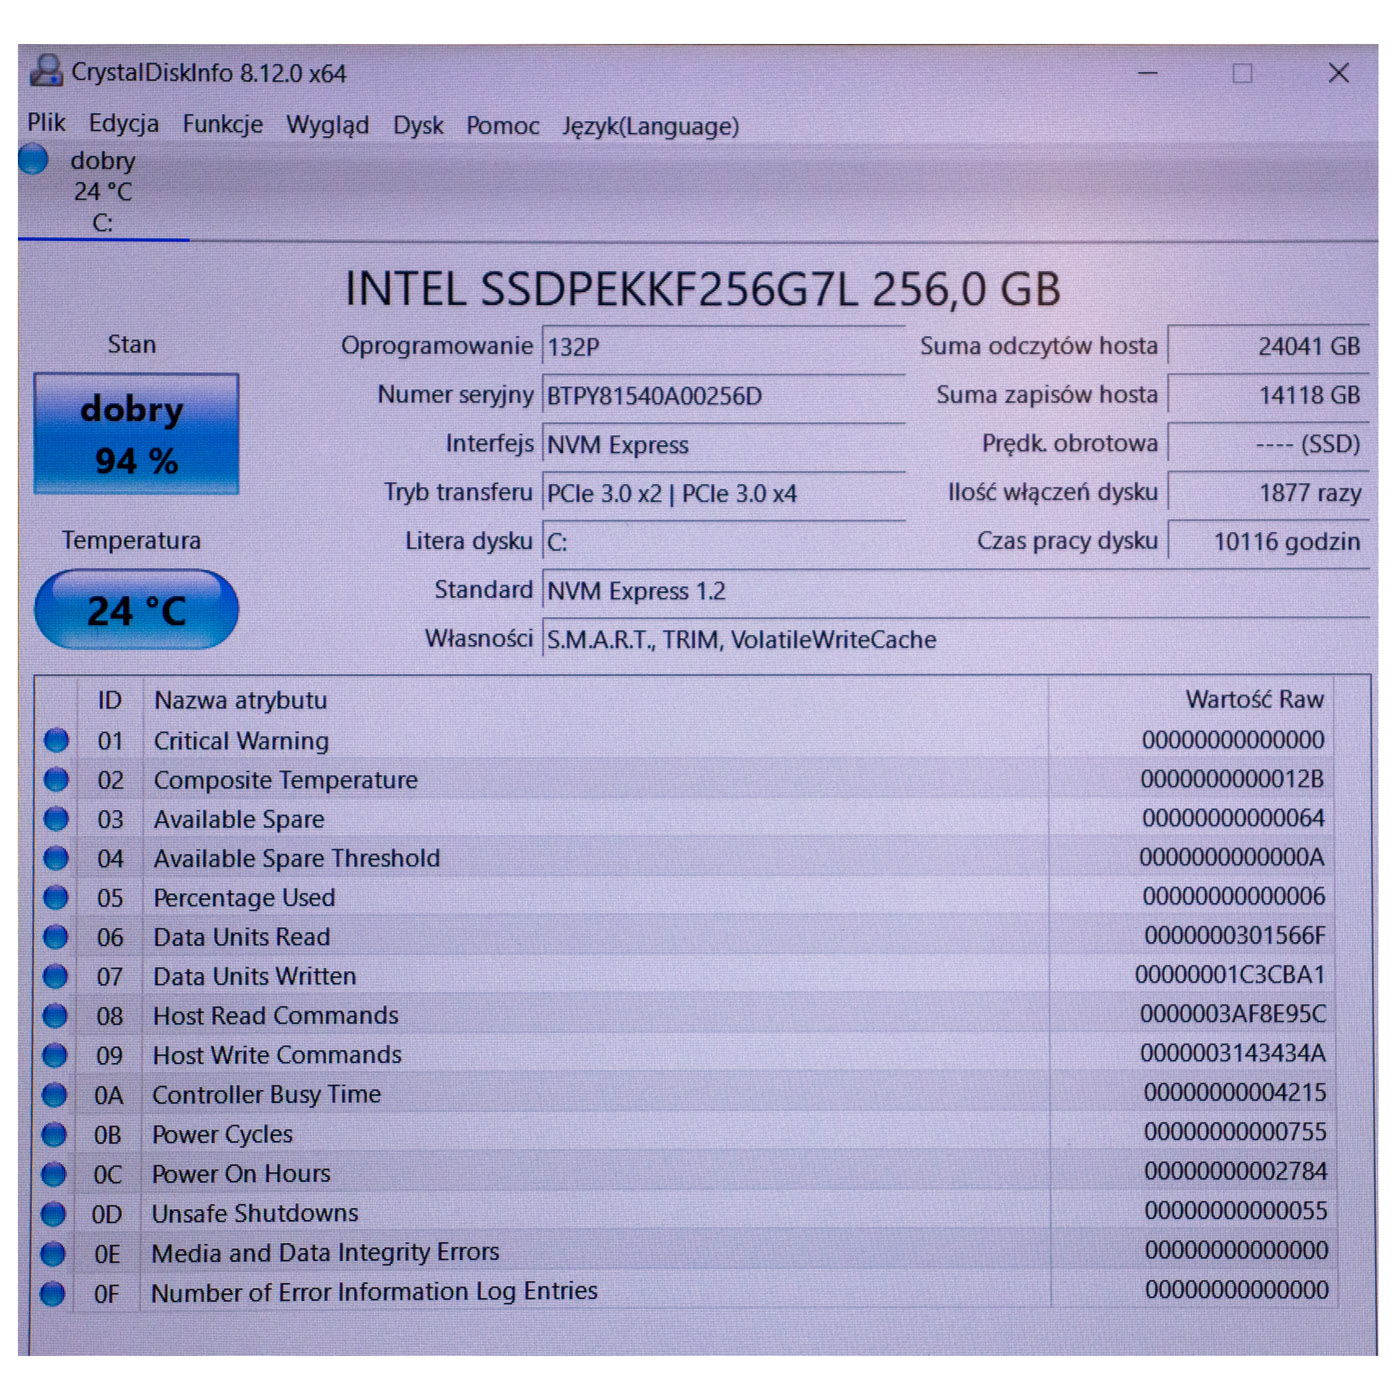Image resolution: width=1400 pixels, height=1400 pixels.
Task: Select the 'Data Units Written' attribute name
Action: pos(254,976)
